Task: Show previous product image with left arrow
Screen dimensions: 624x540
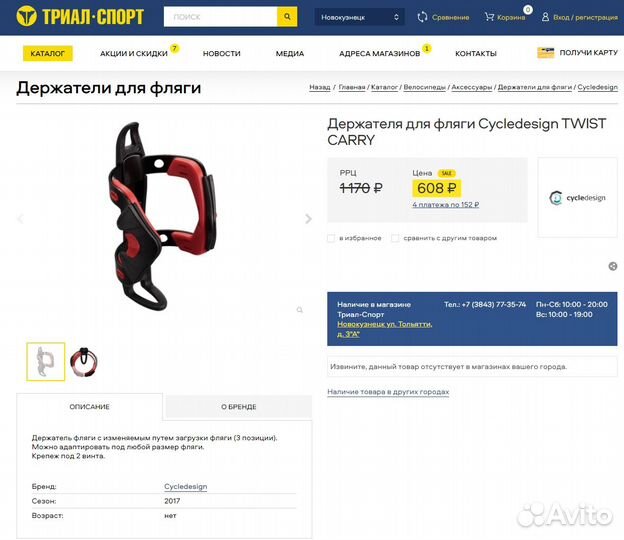Action: click(x=20, y=218)
